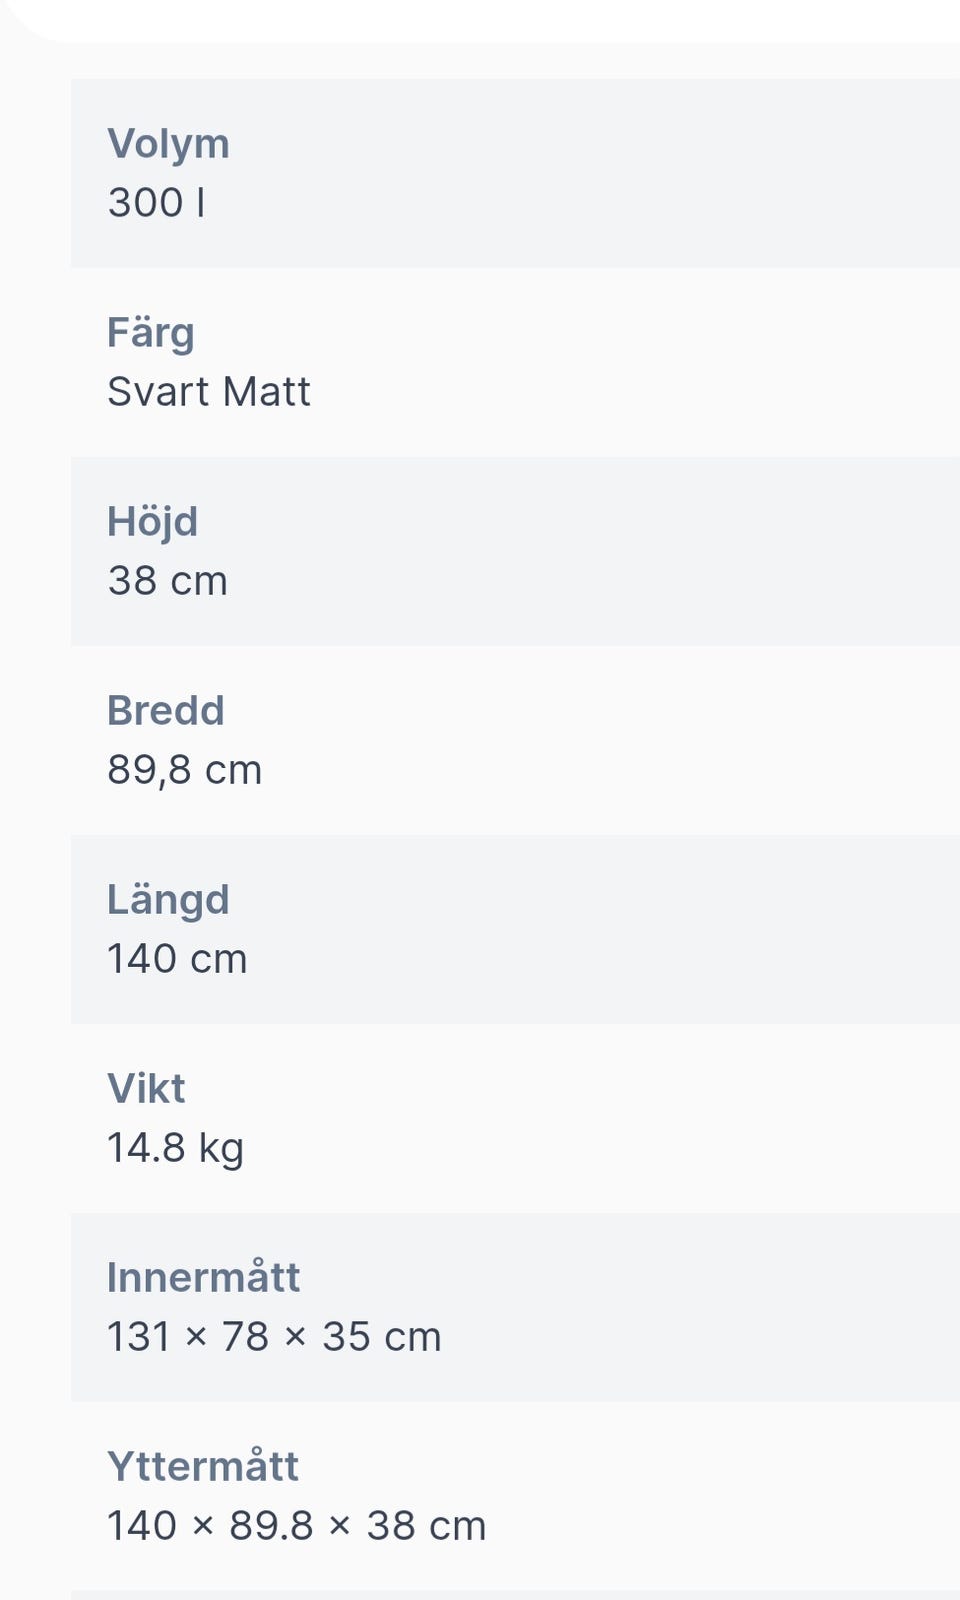The width and height of the screenshot is (960, 1600).
Task: Click the 140 × 89.8 × 38 cm value
Action: [296, 1526]
